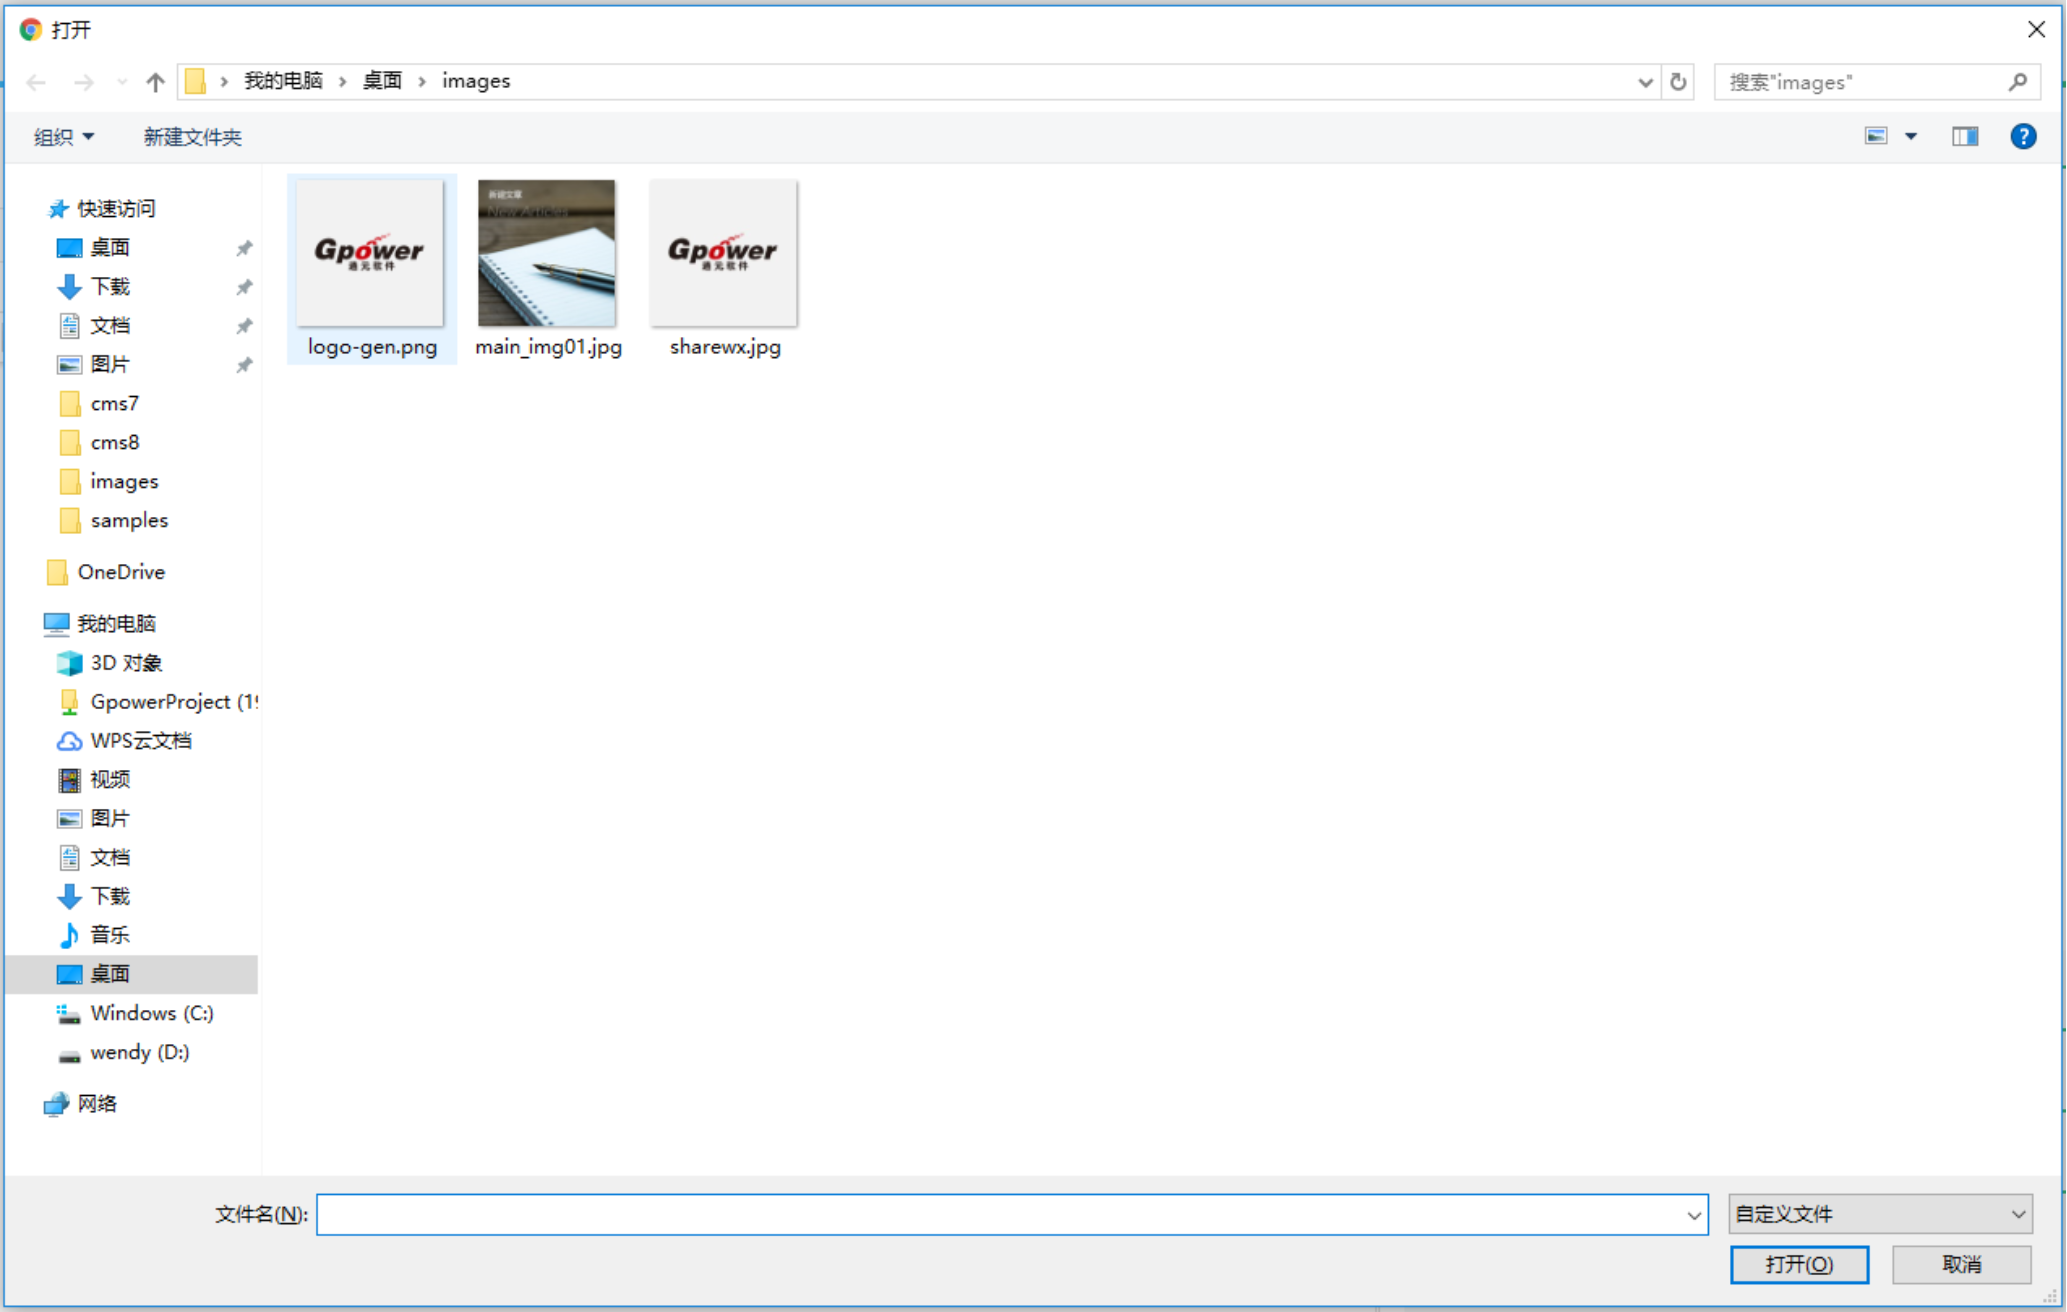Click 新建文件夹 to create folder

click(192, 137)
